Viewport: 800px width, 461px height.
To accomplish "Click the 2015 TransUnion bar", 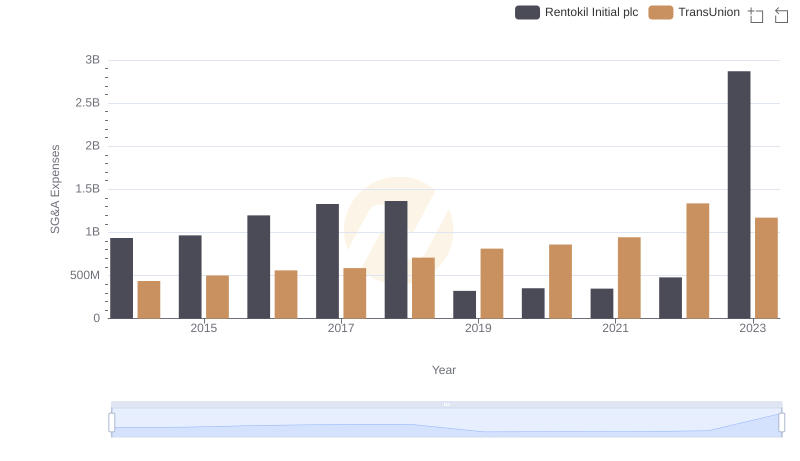I will tap(217, 297).
